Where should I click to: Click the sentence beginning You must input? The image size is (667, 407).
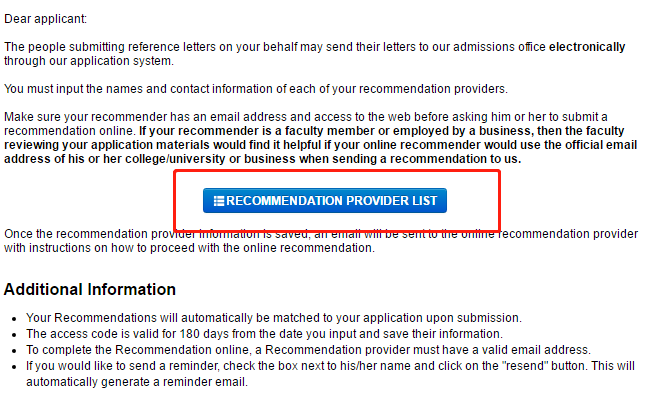point(256,89)
